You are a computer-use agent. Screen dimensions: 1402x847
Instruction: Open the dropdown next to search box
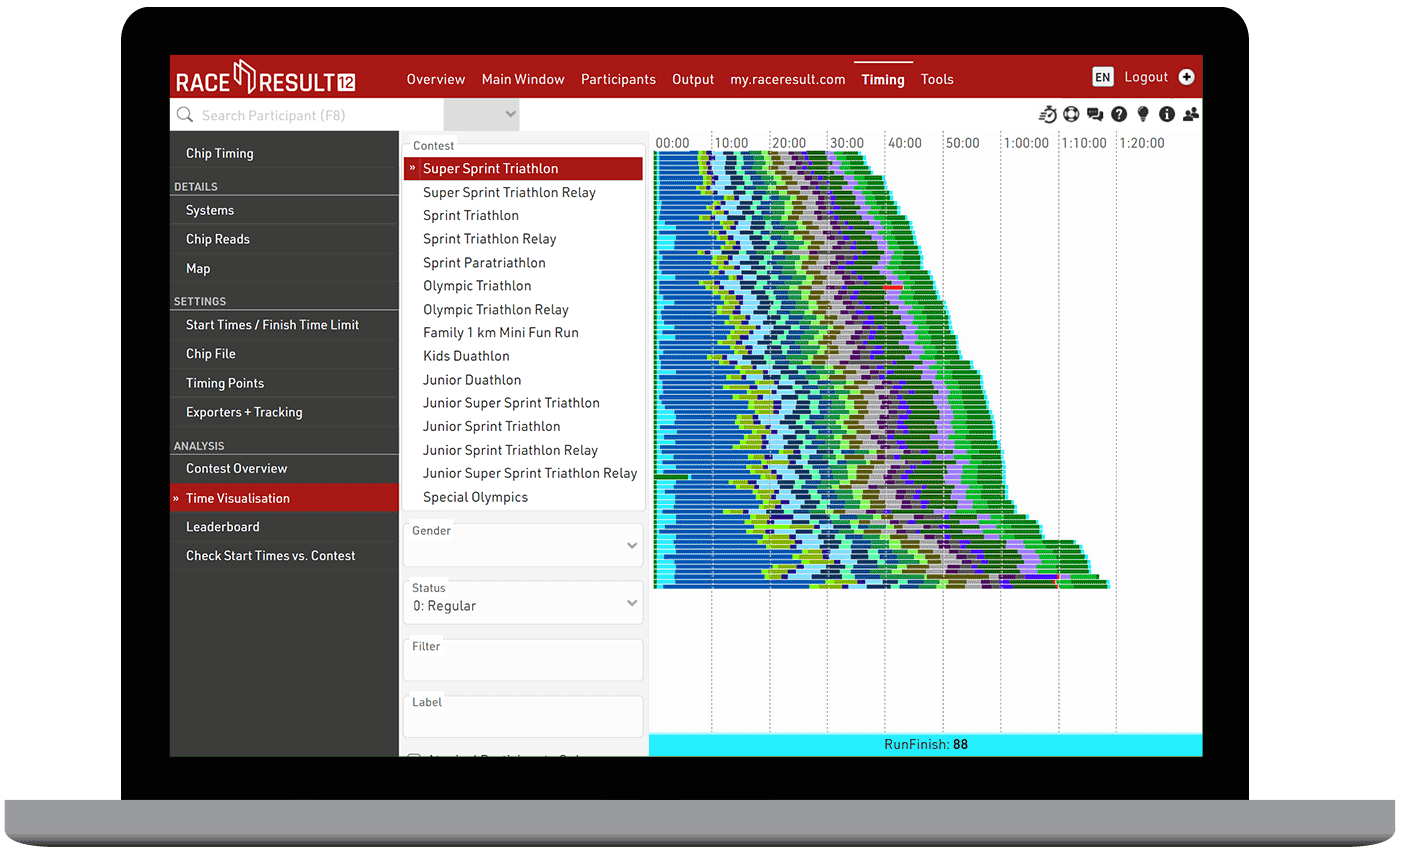click(x=482, y=114)
